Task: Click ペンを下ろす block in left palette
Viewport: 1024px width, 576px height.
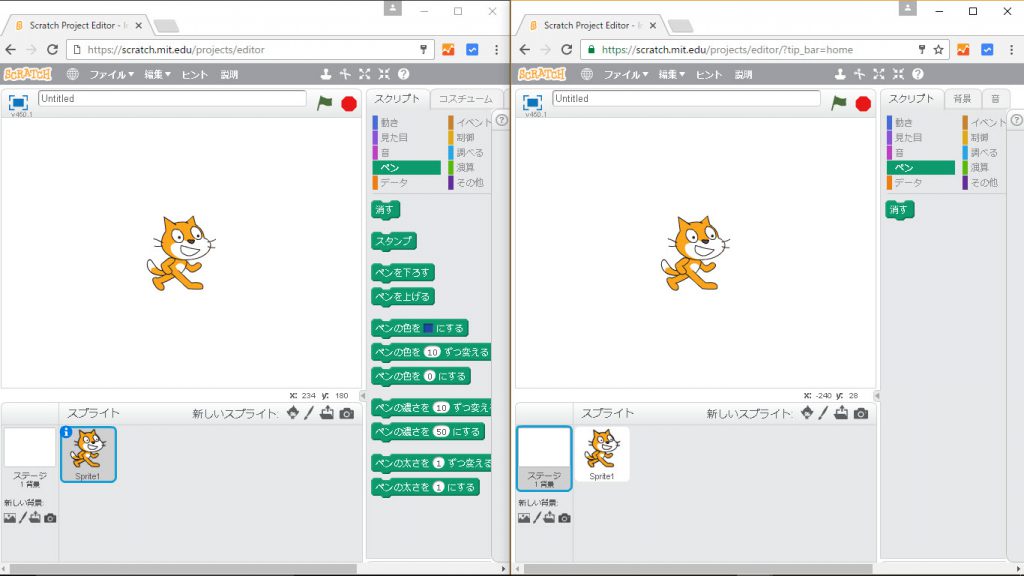Action: point(403,272)
